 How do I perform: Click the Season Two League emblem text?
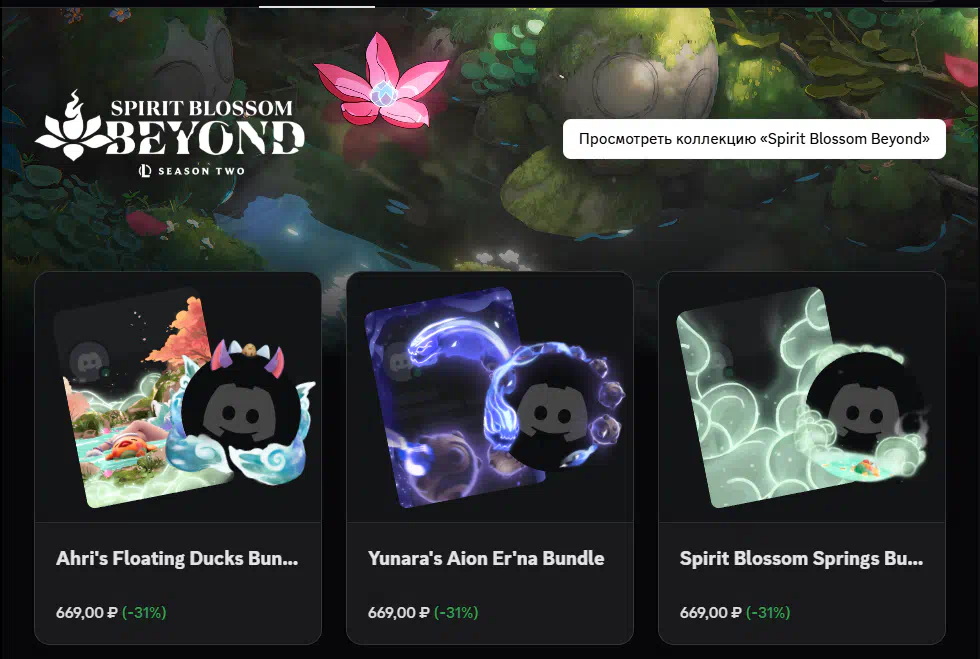pyautogui.click(x=192, y=171)
